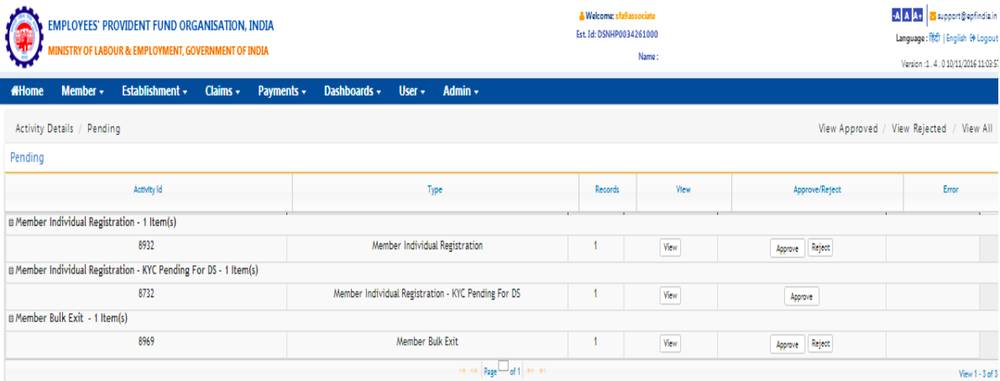Click 'View 1 - 3 of 3' status text
Screen dimensions: 1000x381
[978, 373]
